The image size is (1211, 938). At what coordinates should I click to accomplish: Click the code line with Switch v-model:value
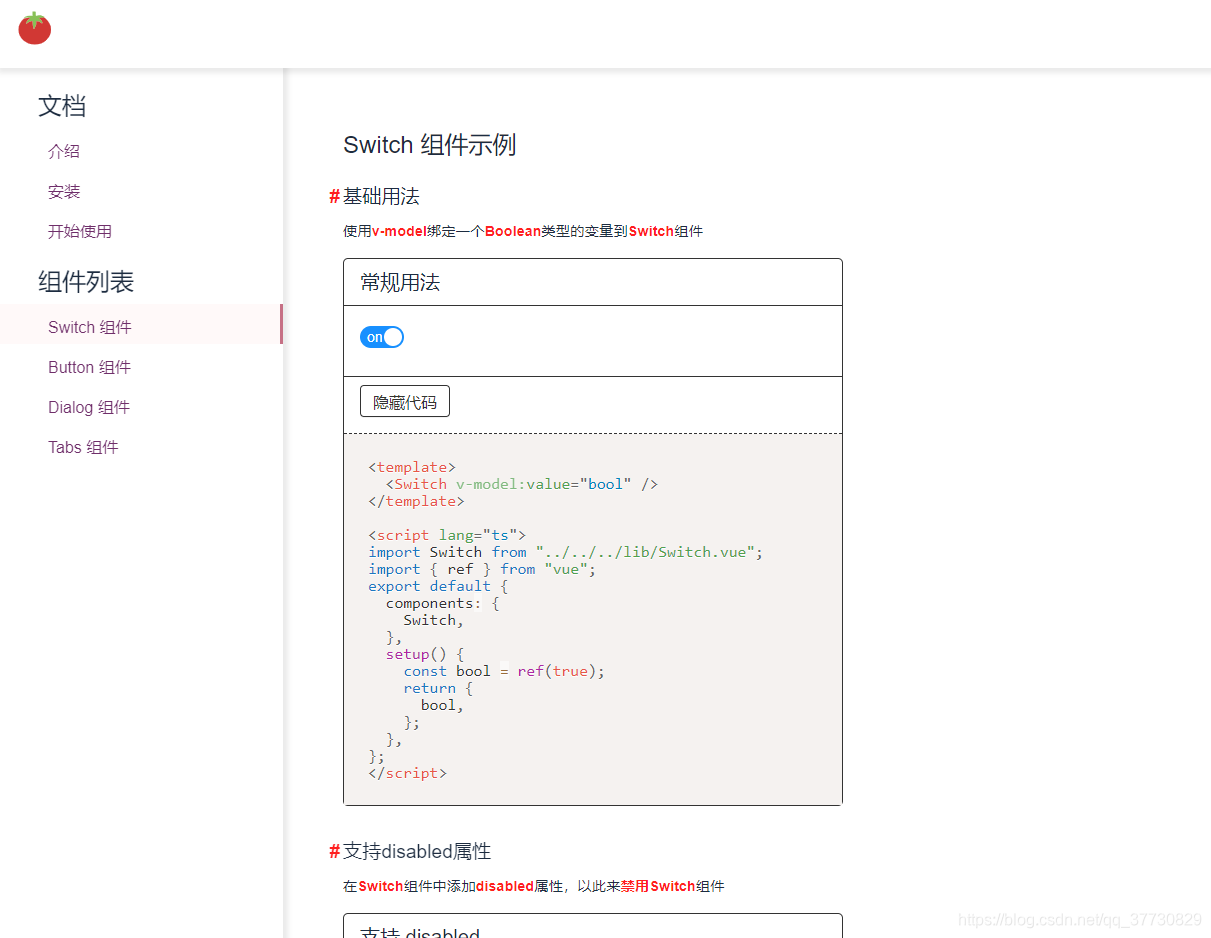pos(522,484)
